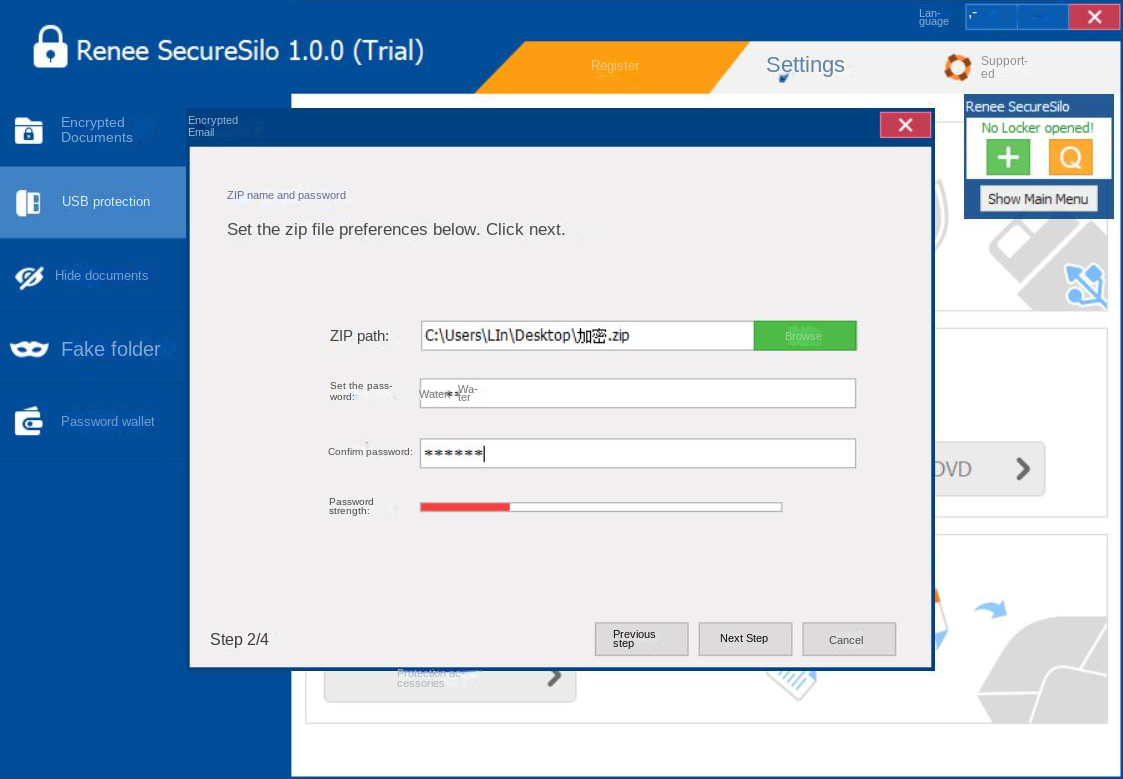This screenshot has width=1123, height=779.
Task: Go back with Previous step button
Action: (x=641, y=639)
